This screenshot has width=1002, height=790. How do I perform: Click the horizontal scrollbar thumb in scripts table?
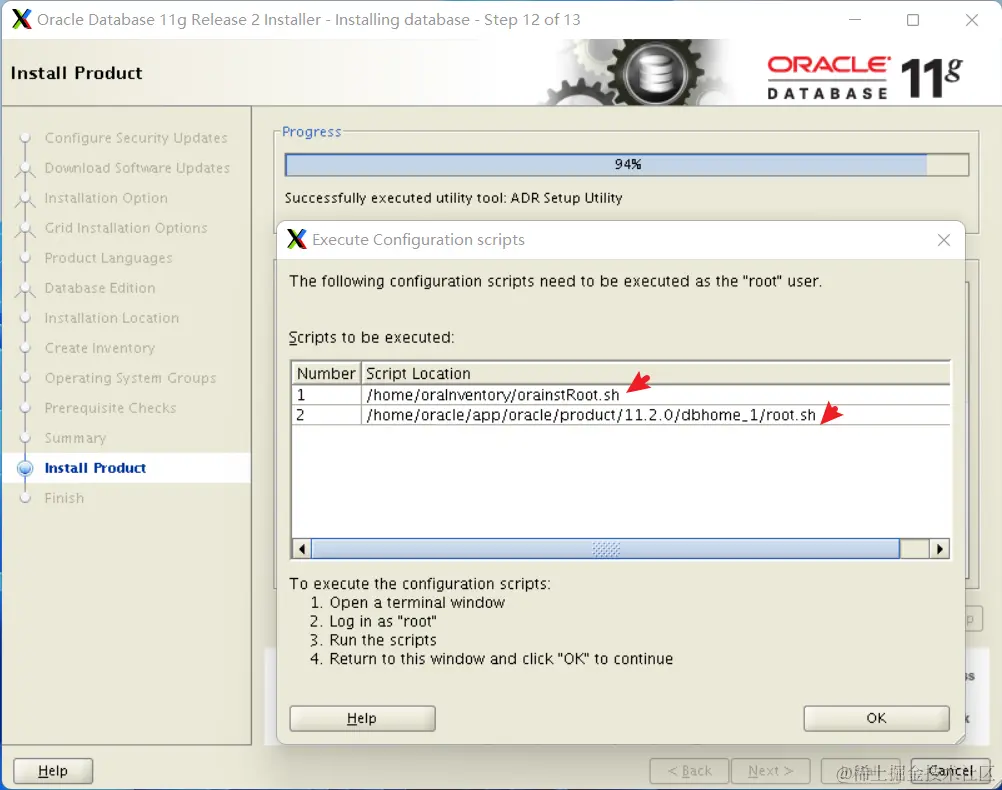605,549
